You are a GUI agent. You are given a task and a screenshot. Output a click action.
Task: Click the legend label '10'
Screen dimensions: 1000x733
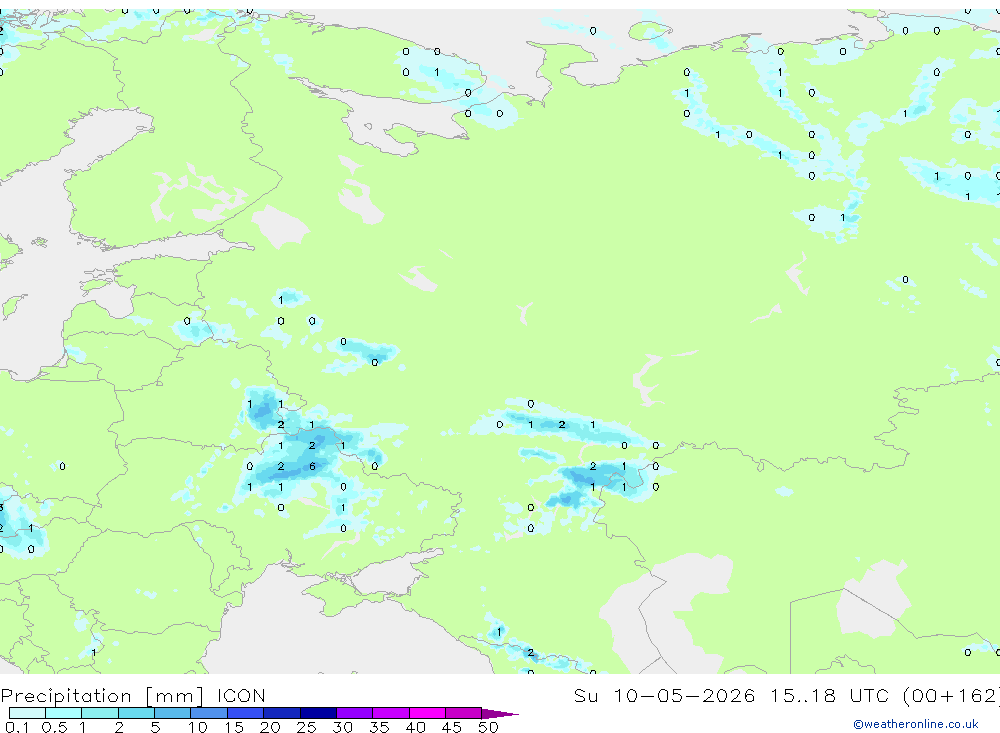198,727
